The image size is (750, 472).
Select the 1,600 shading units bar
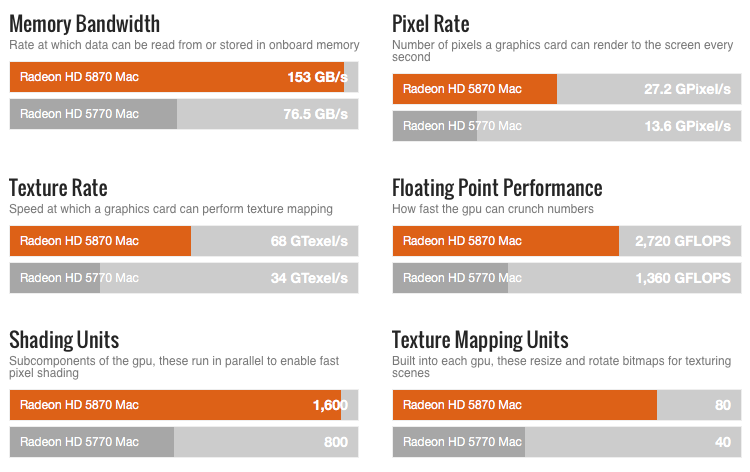click(x=184, y=405)
